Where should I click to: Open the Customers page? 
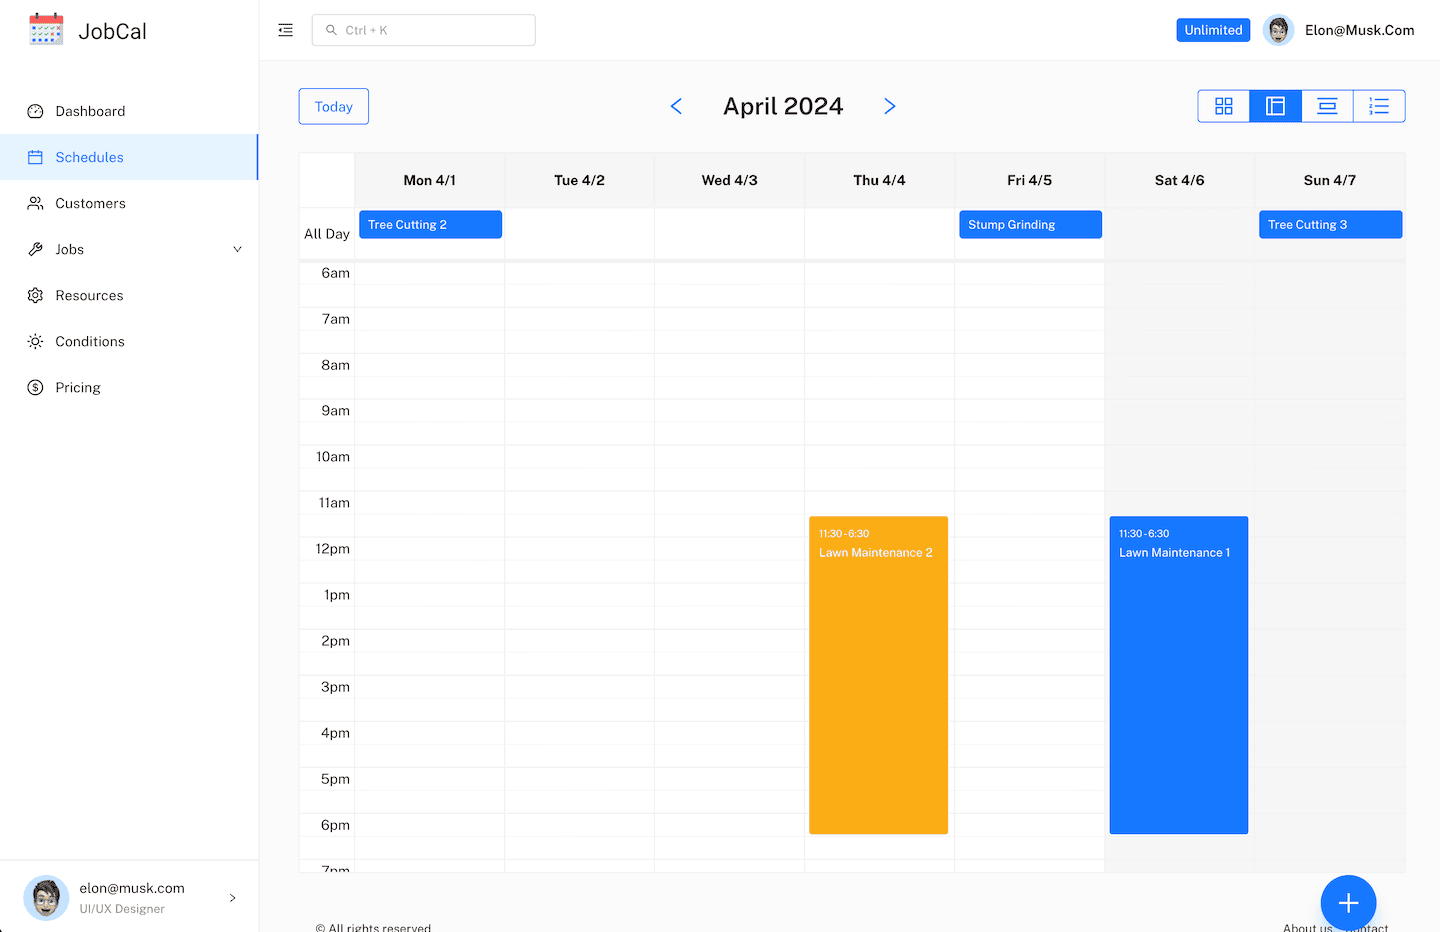90,203
